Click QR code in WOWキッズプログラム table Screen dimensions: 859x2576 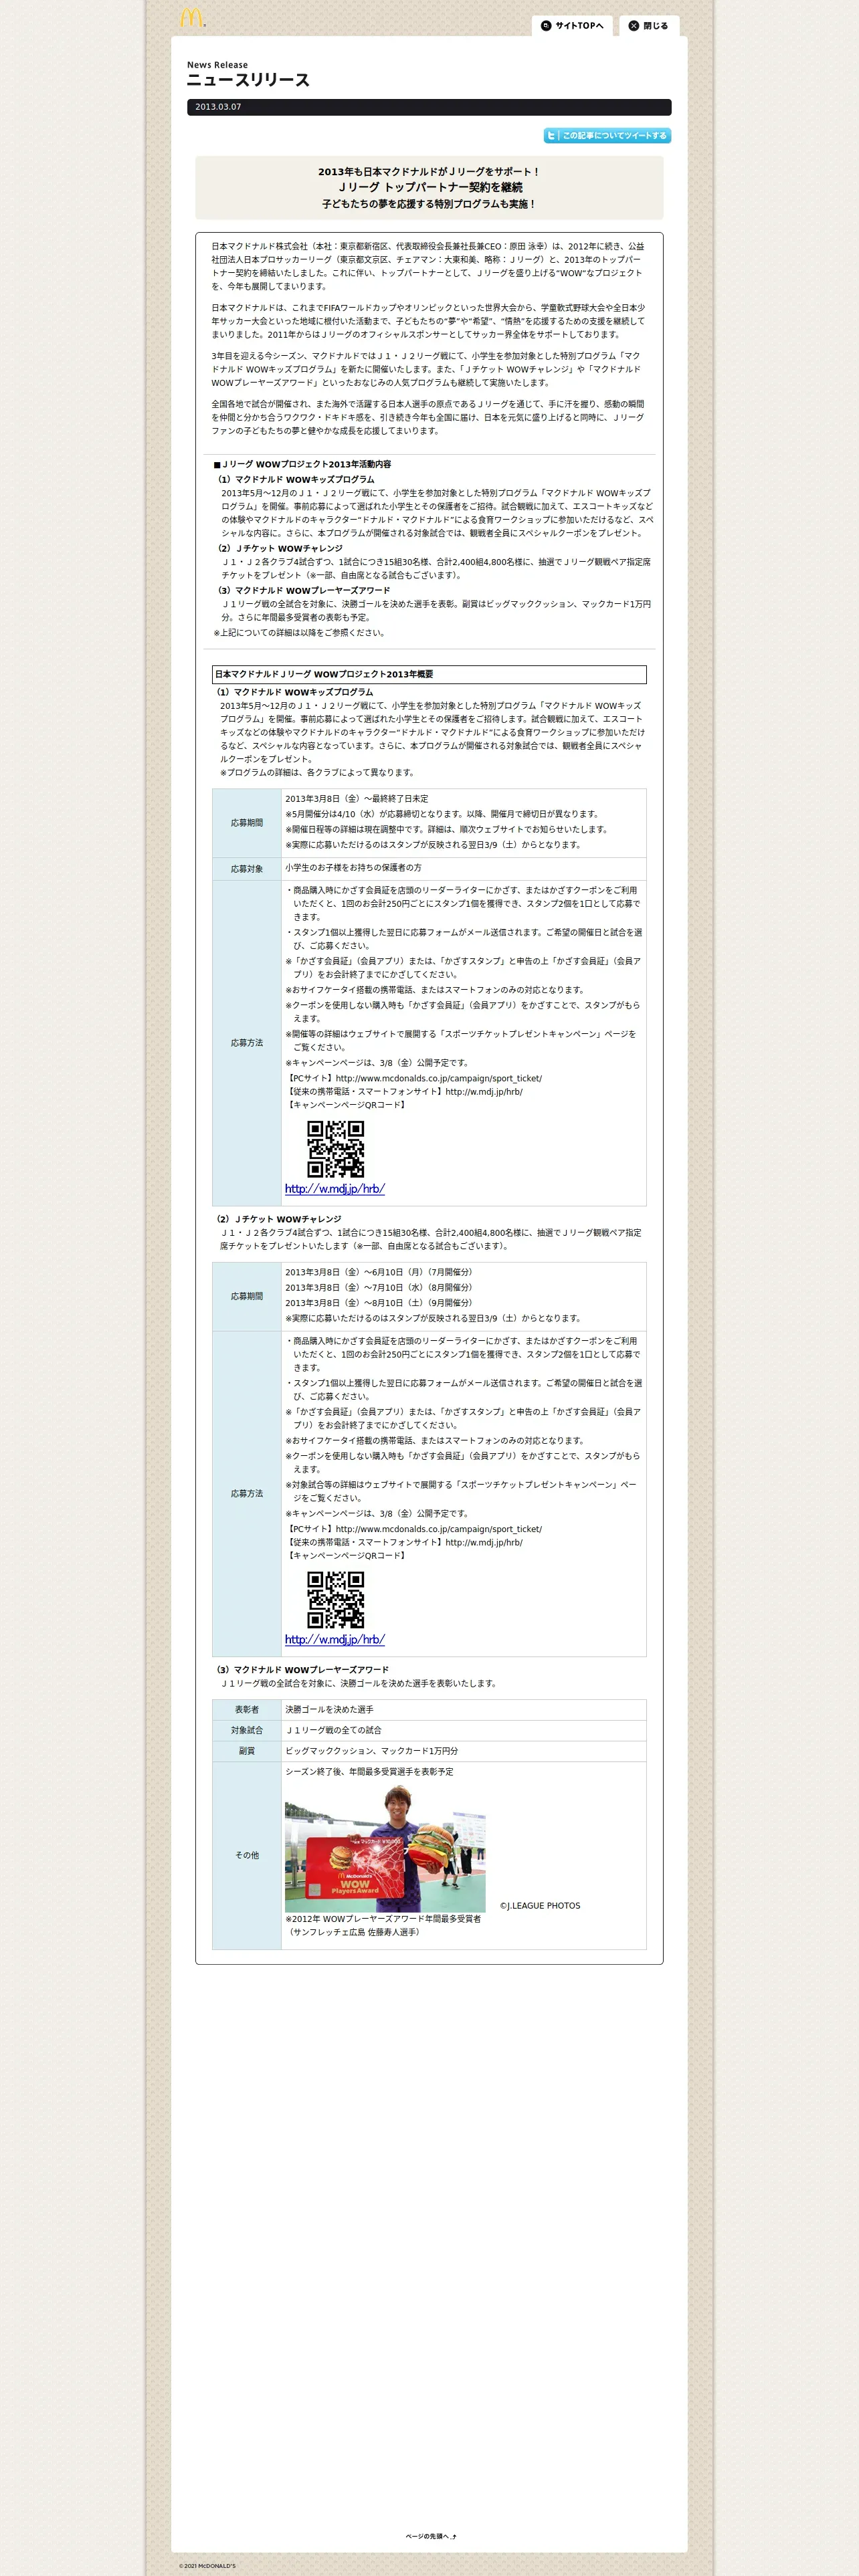(335, 1149)
